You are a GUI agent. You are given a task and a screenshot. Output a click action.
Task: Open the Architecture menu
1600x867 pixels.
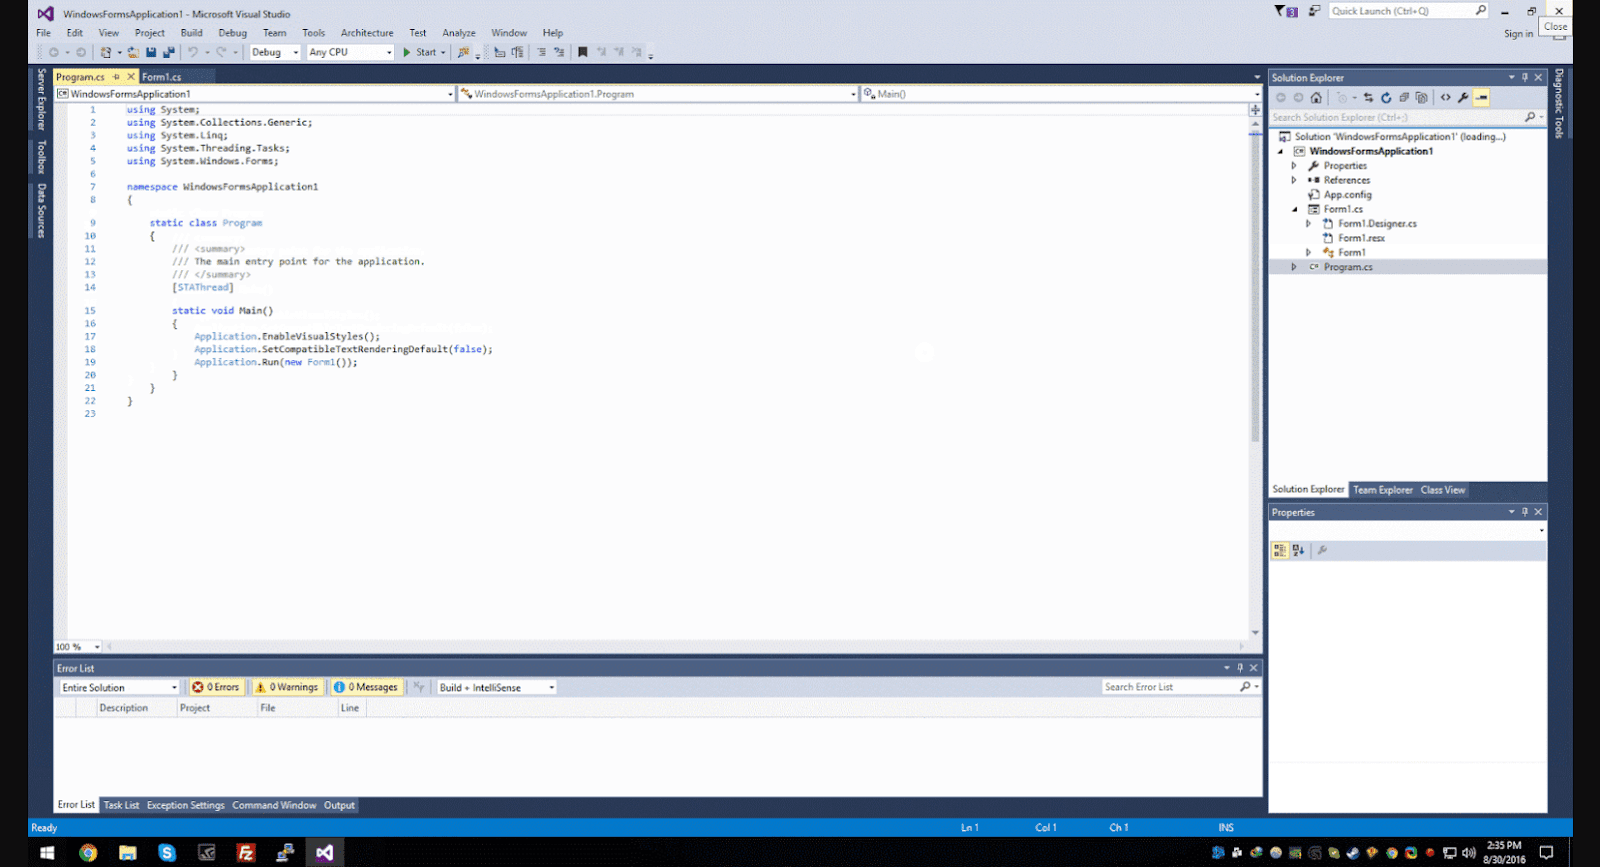tap(367, 33)
